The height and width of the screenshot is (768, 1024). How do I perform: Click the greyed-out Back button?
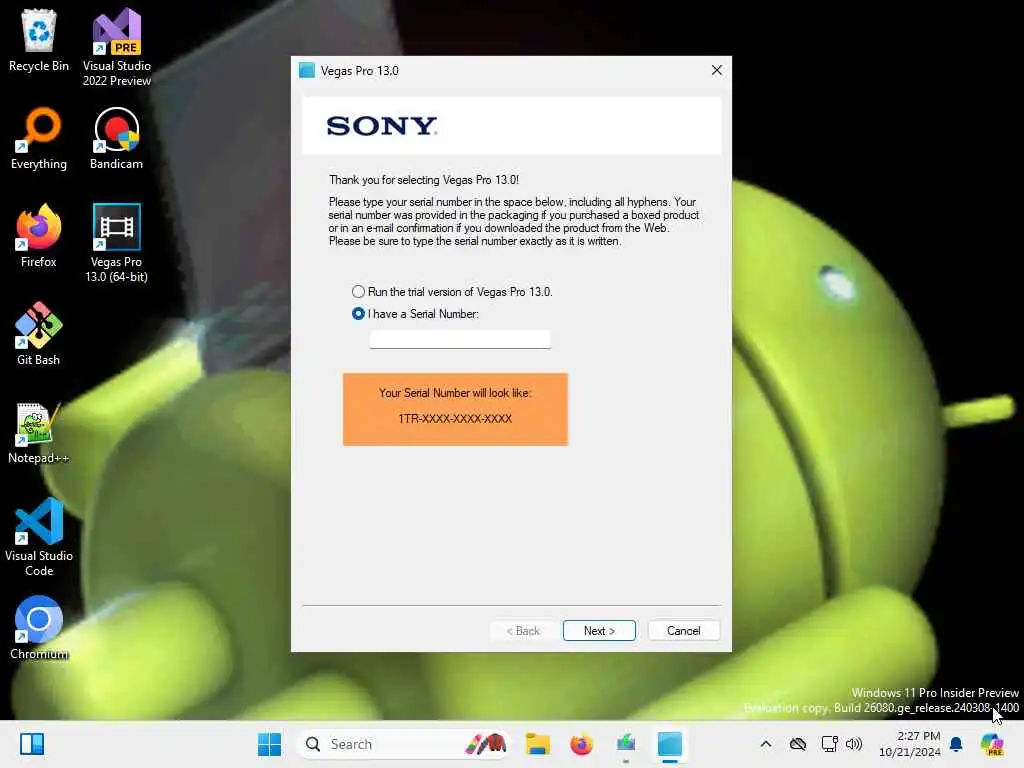click(x=523, y=630)
